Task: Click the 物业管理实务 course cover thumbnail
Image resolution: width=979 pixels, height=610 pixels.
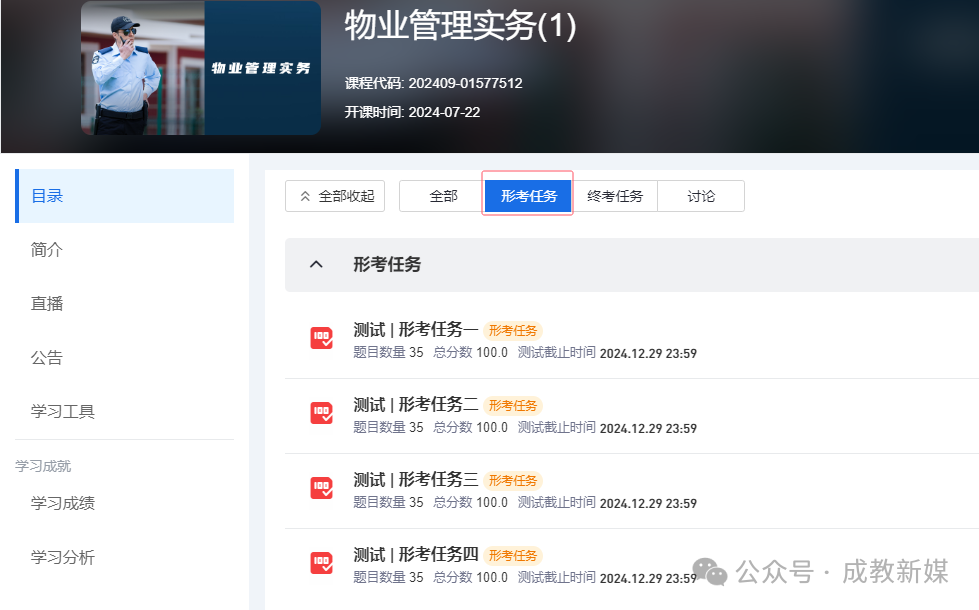Action: click(201, 68)
